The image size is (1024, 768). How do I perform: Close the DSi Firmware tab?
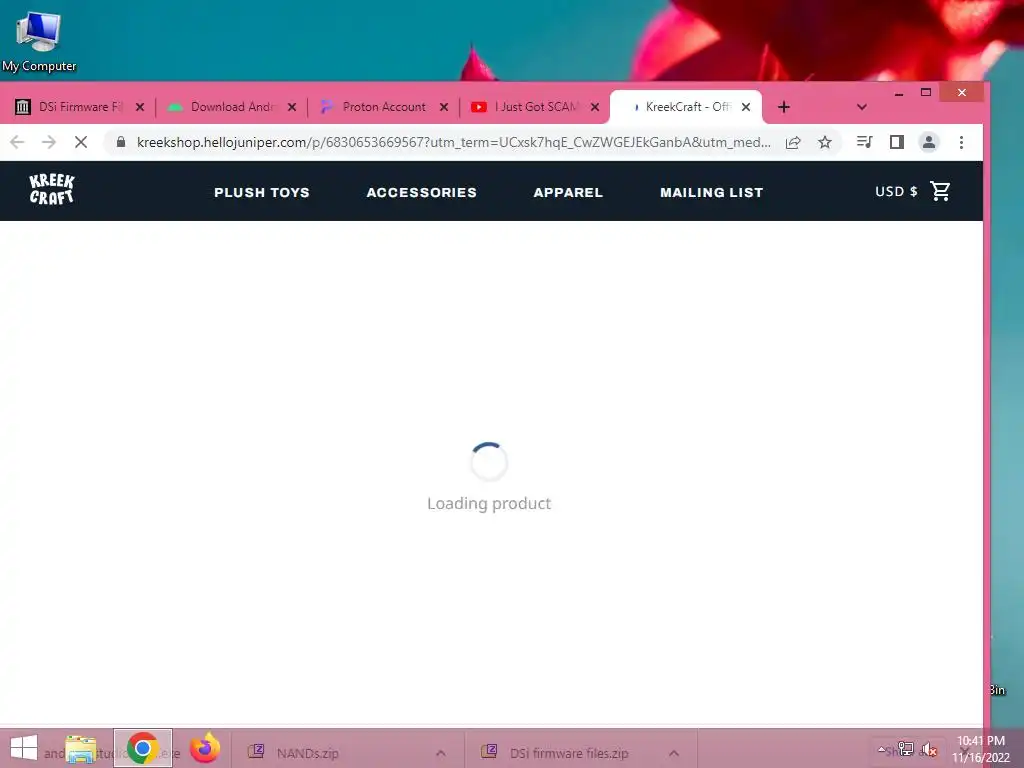[140, 107]
